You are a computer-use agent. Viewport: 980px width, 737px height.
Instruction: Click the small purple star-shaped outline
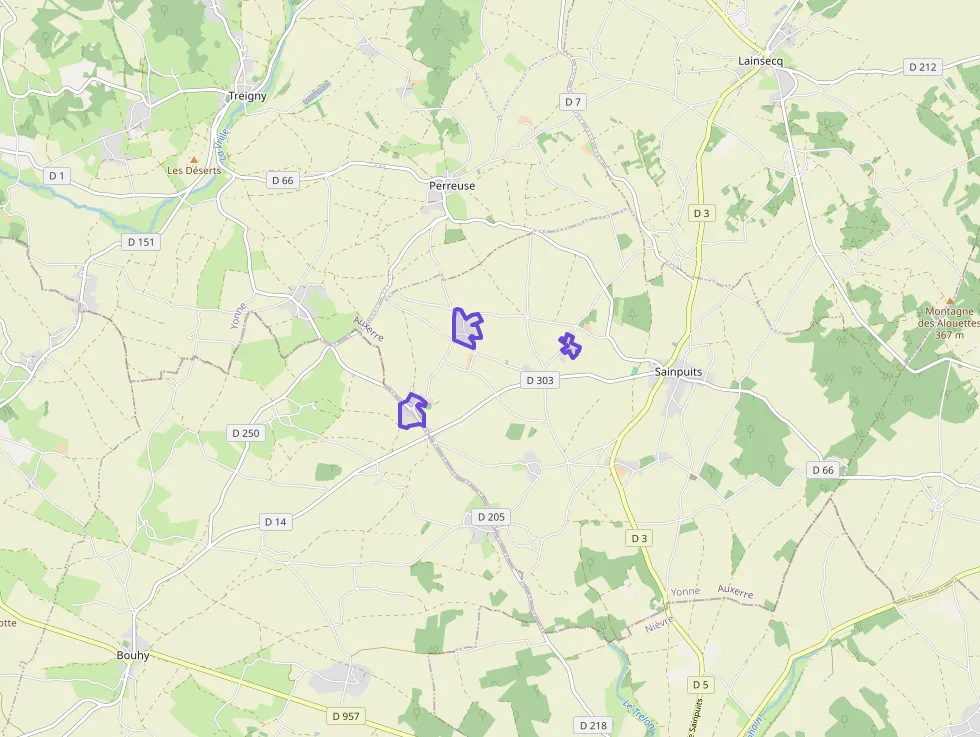click(569, 346)
